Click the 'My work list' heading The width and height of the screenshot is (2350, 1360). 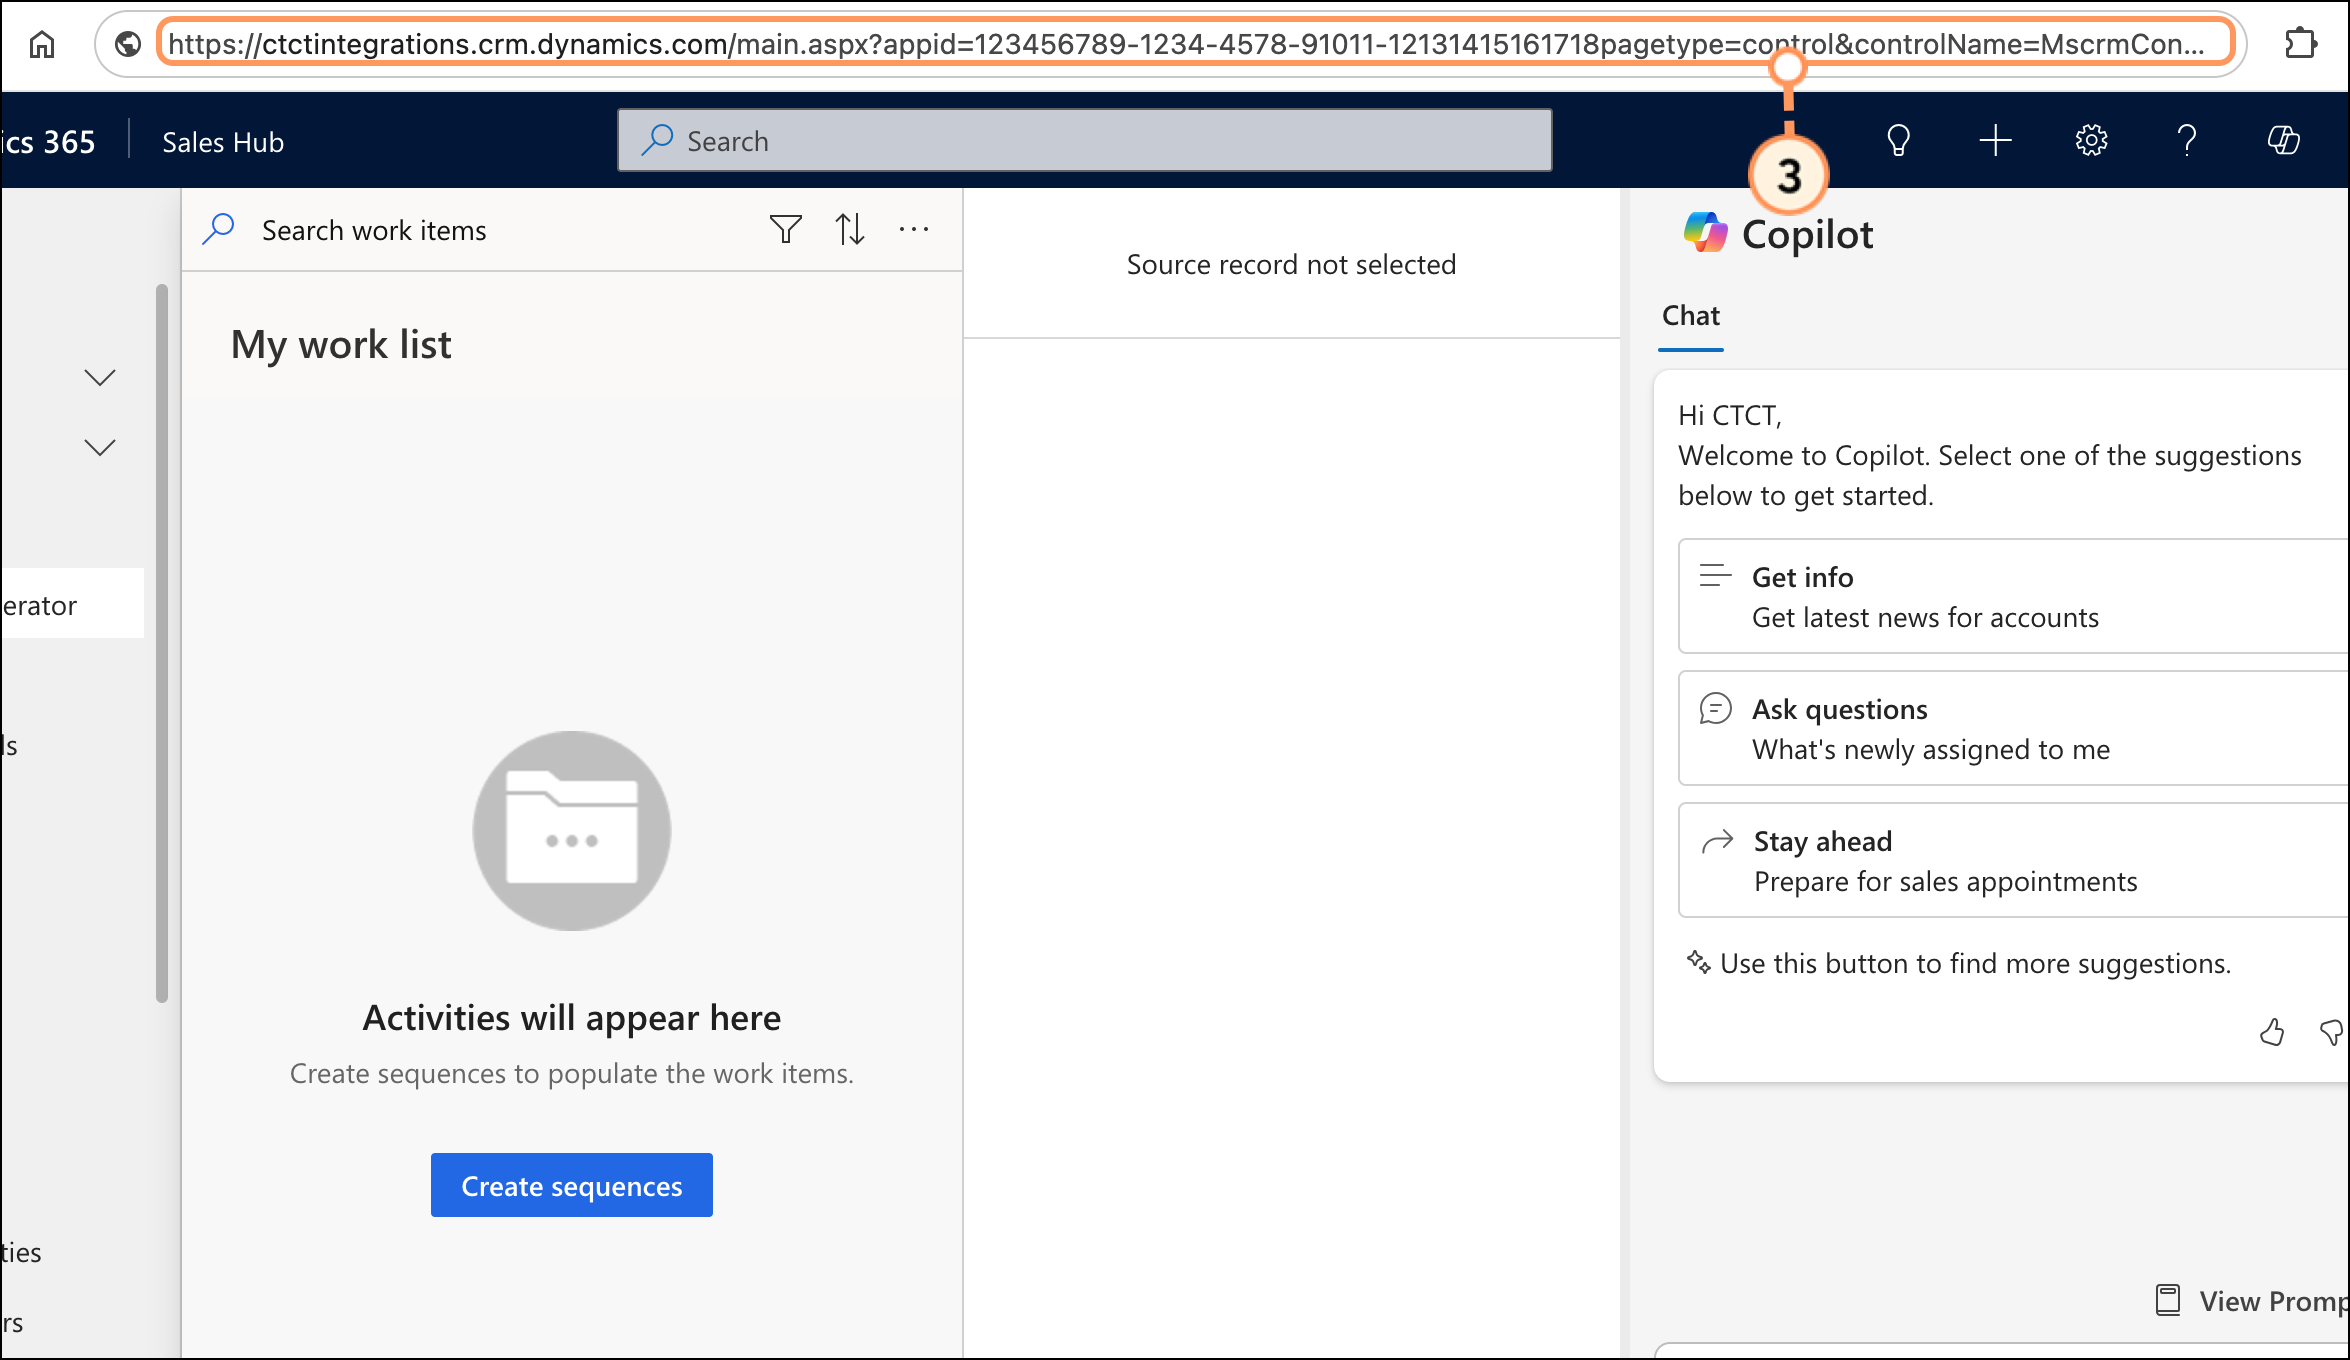coord(341,345)
